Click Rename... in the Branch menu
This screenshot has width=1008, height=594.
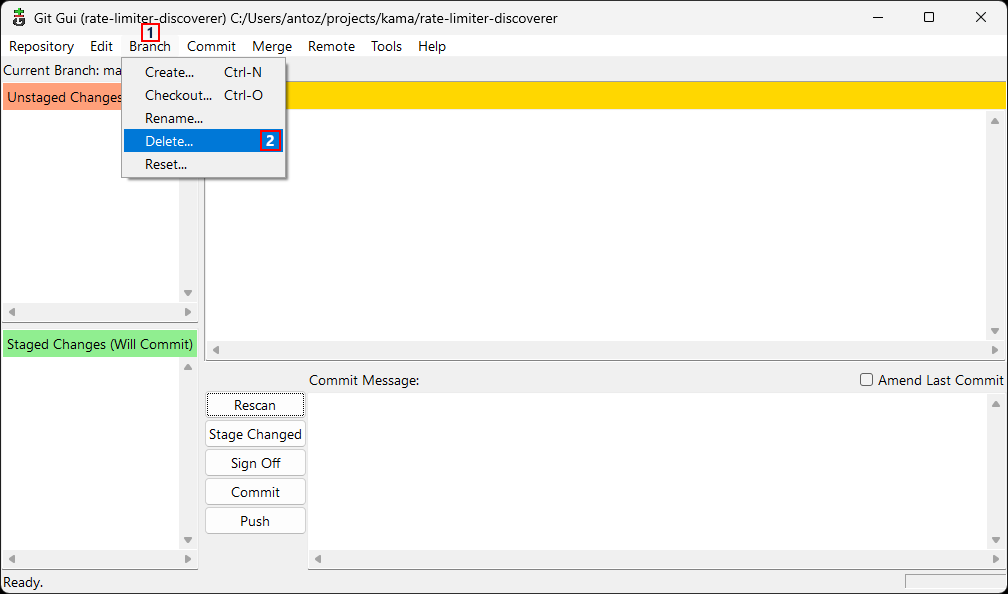click(173, 118)
